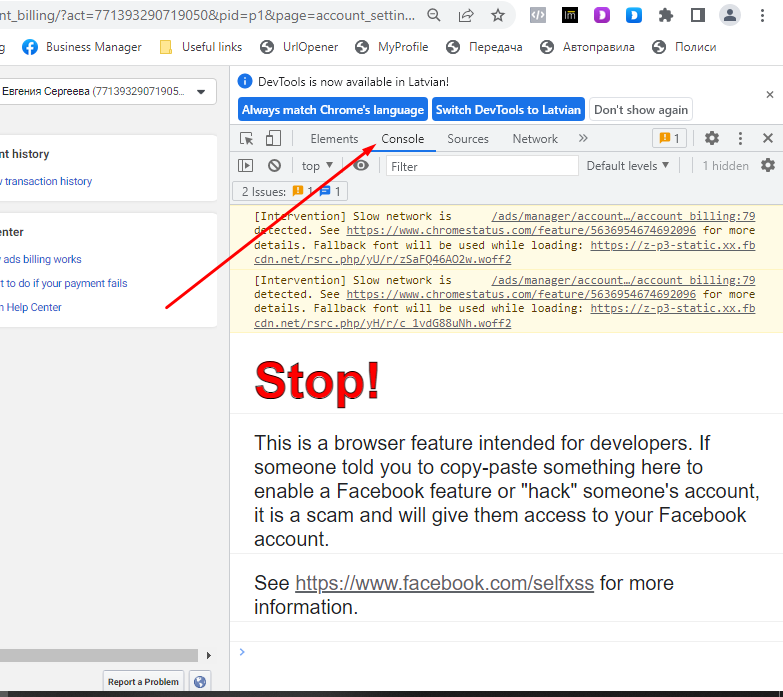Activate the inspect element picker icon
This screenshot has height=697, width=783.
(247, 138)
